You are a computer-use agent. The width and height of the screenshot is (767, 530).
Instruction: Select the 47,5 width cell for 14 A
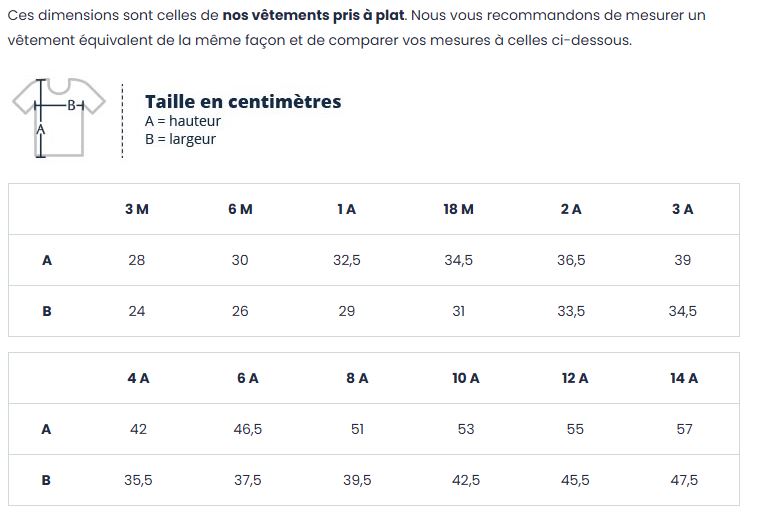point(684,480)
